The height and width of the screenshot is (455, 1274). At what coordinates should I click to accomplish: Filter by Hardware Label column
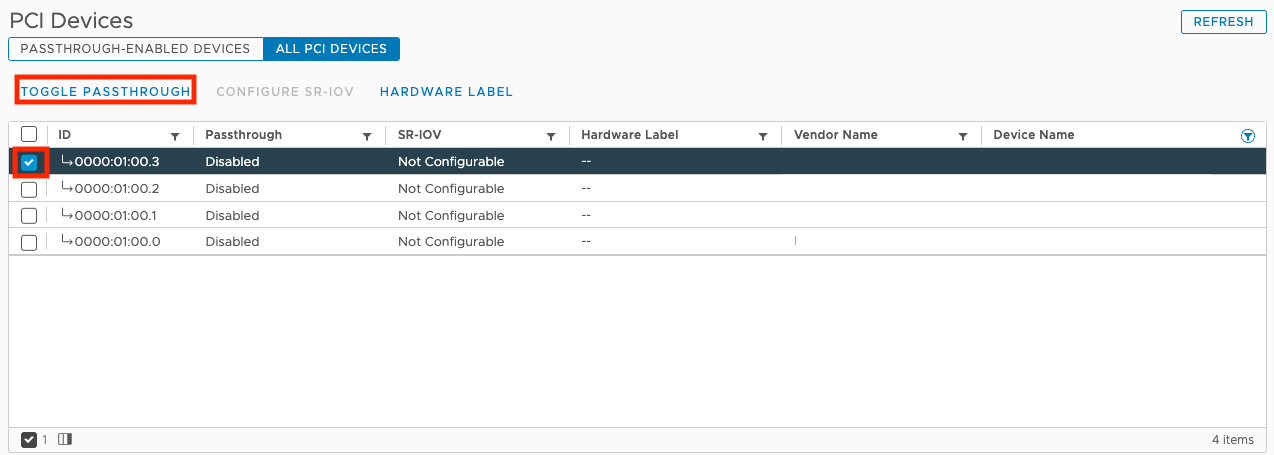click(763, 136)
